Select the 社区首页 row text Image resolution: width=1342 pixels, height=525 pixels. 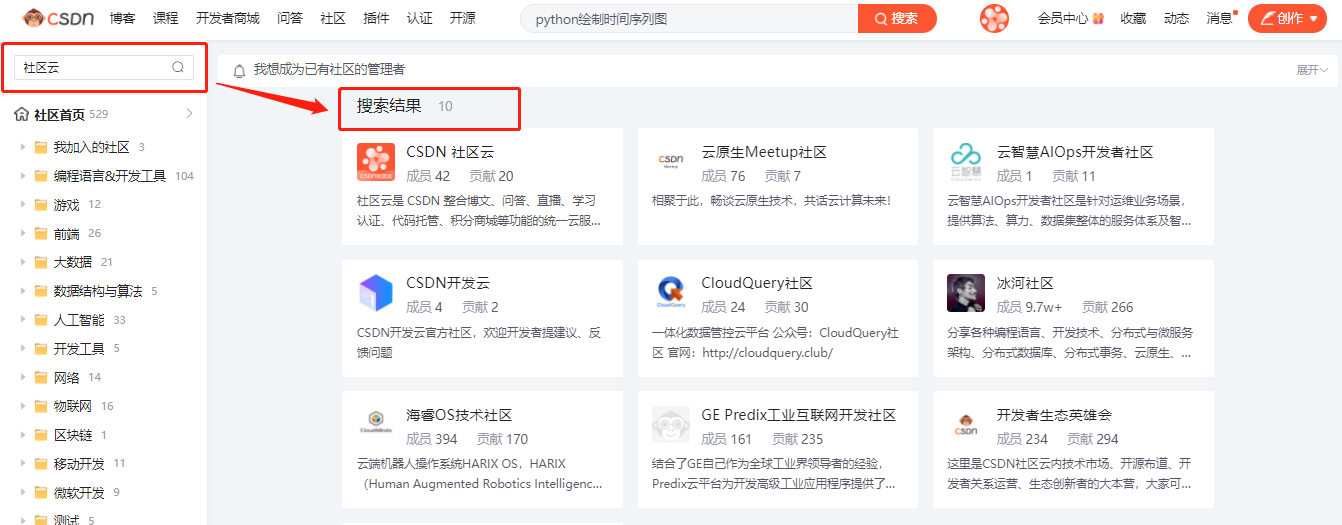[59, 114]
